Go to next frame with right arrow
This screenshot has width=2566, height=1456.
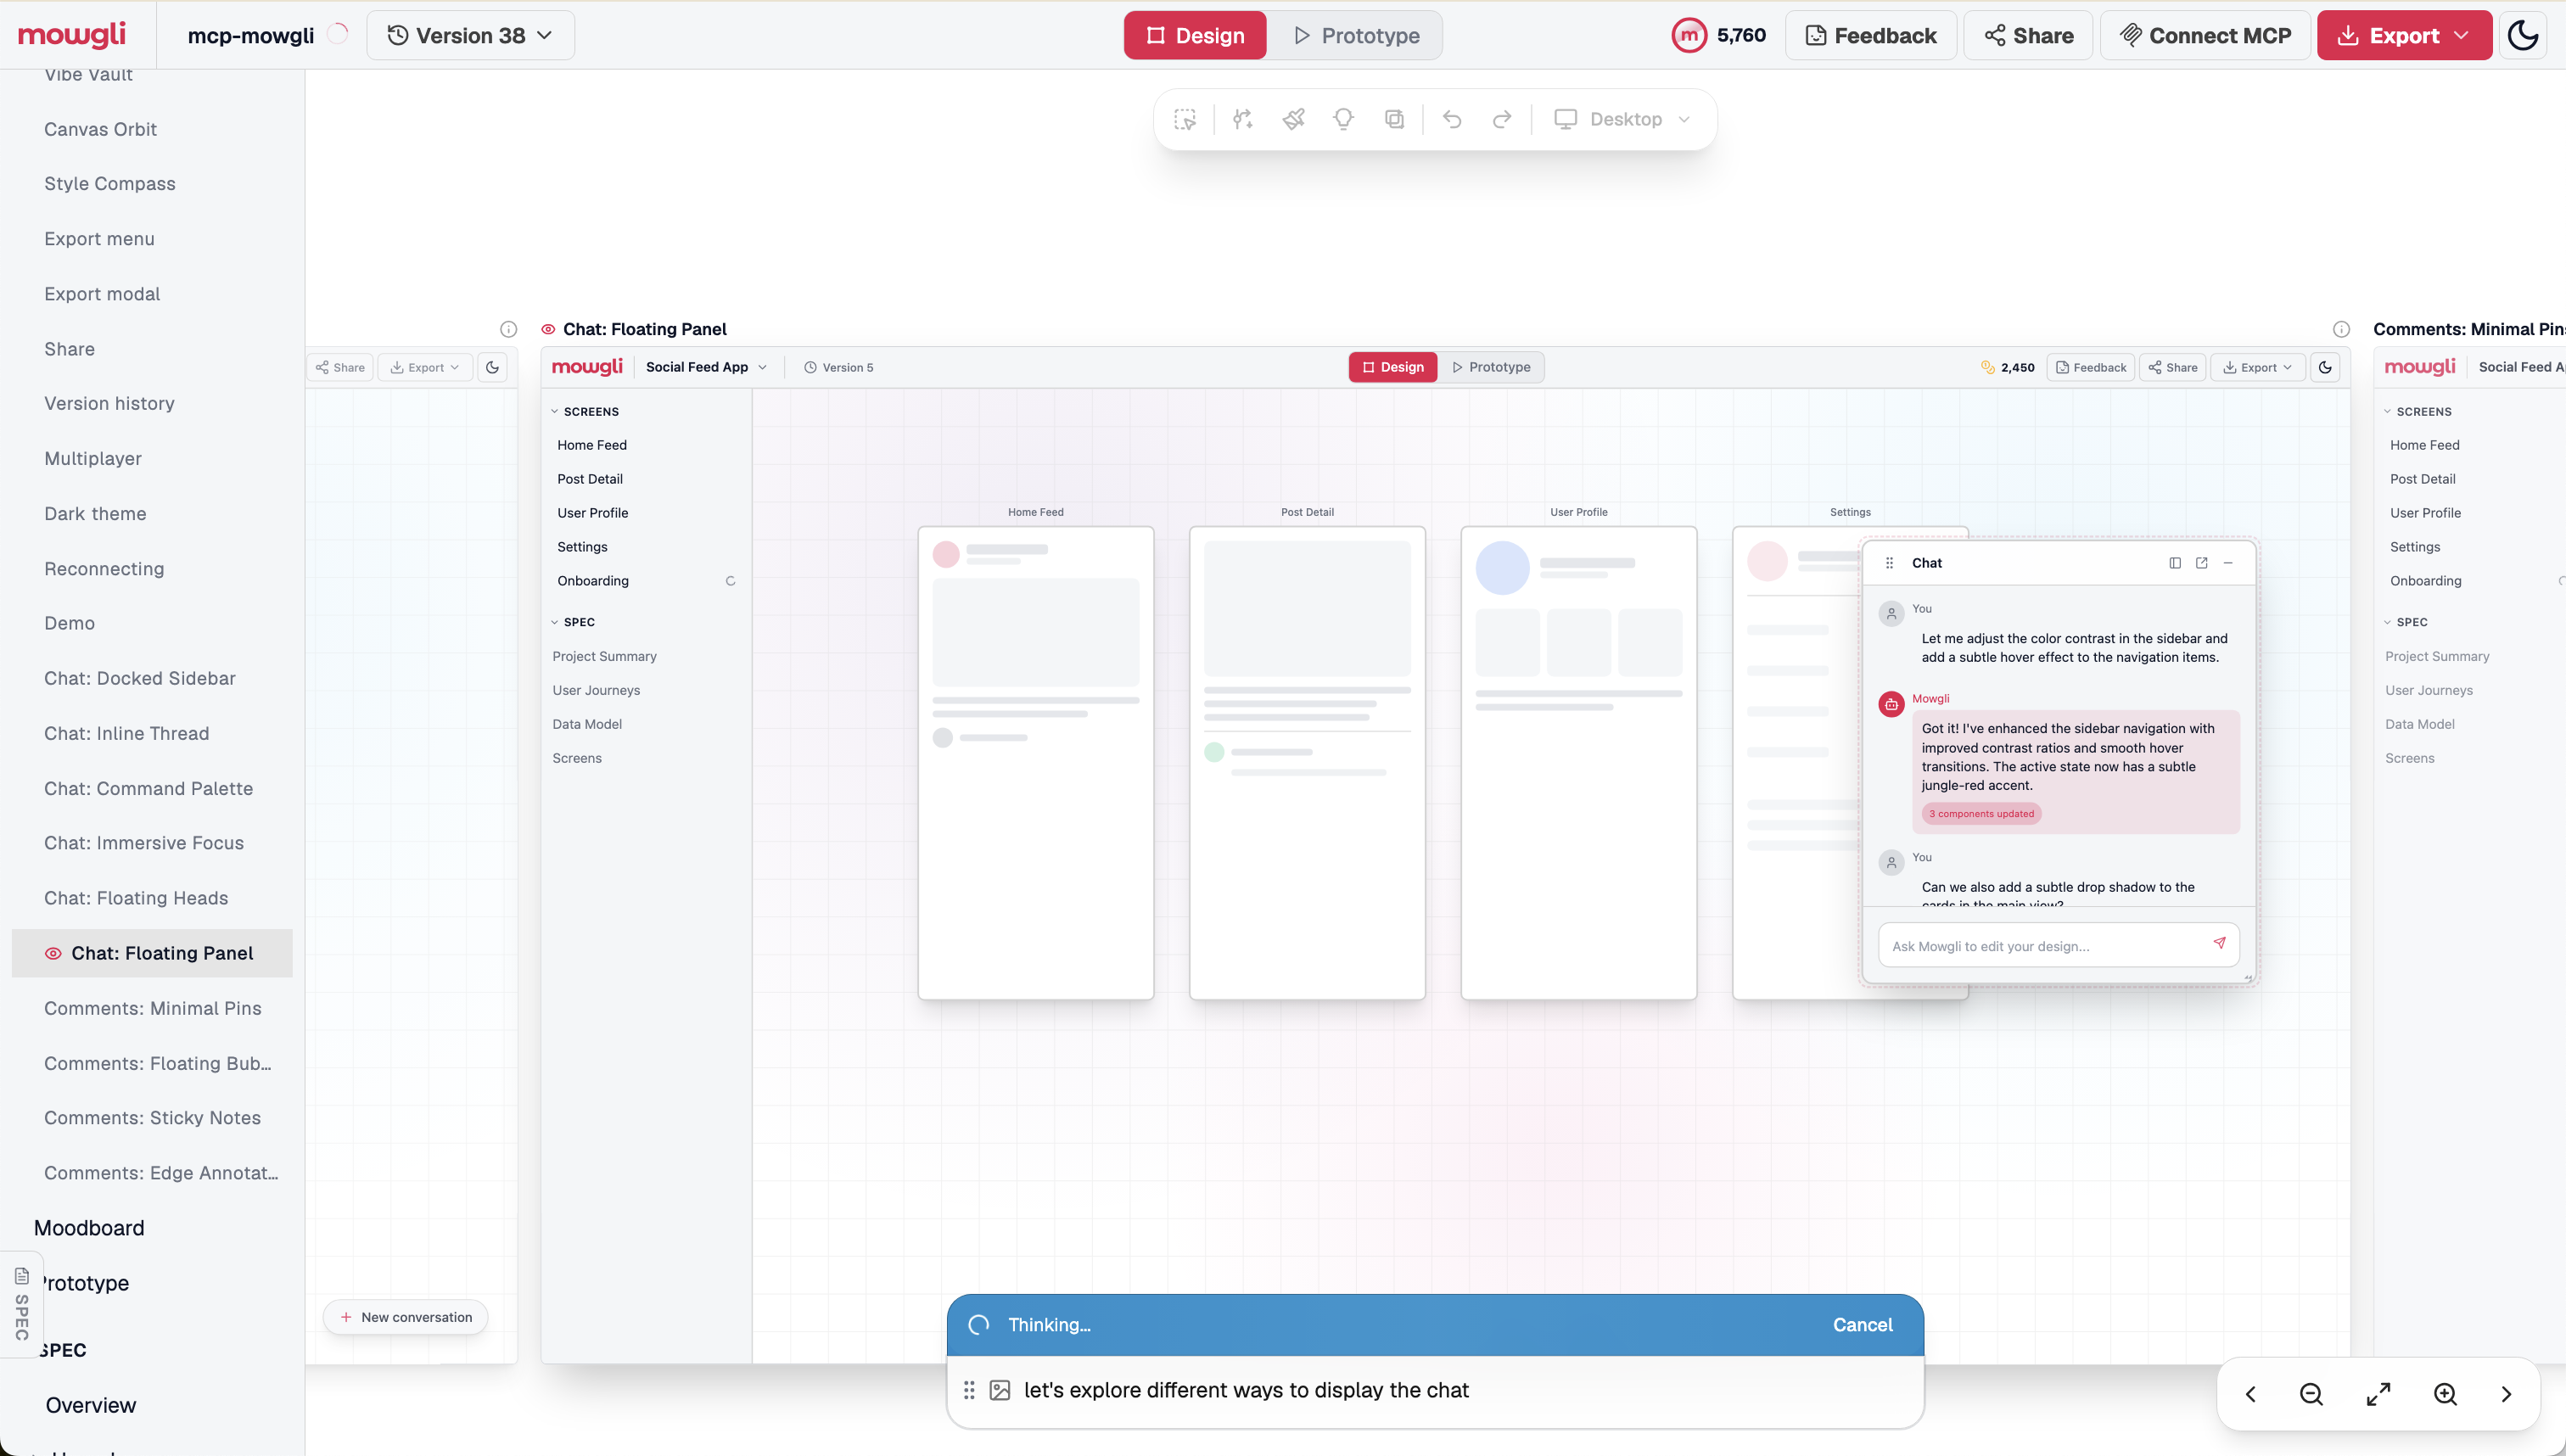point(2506,1394)
